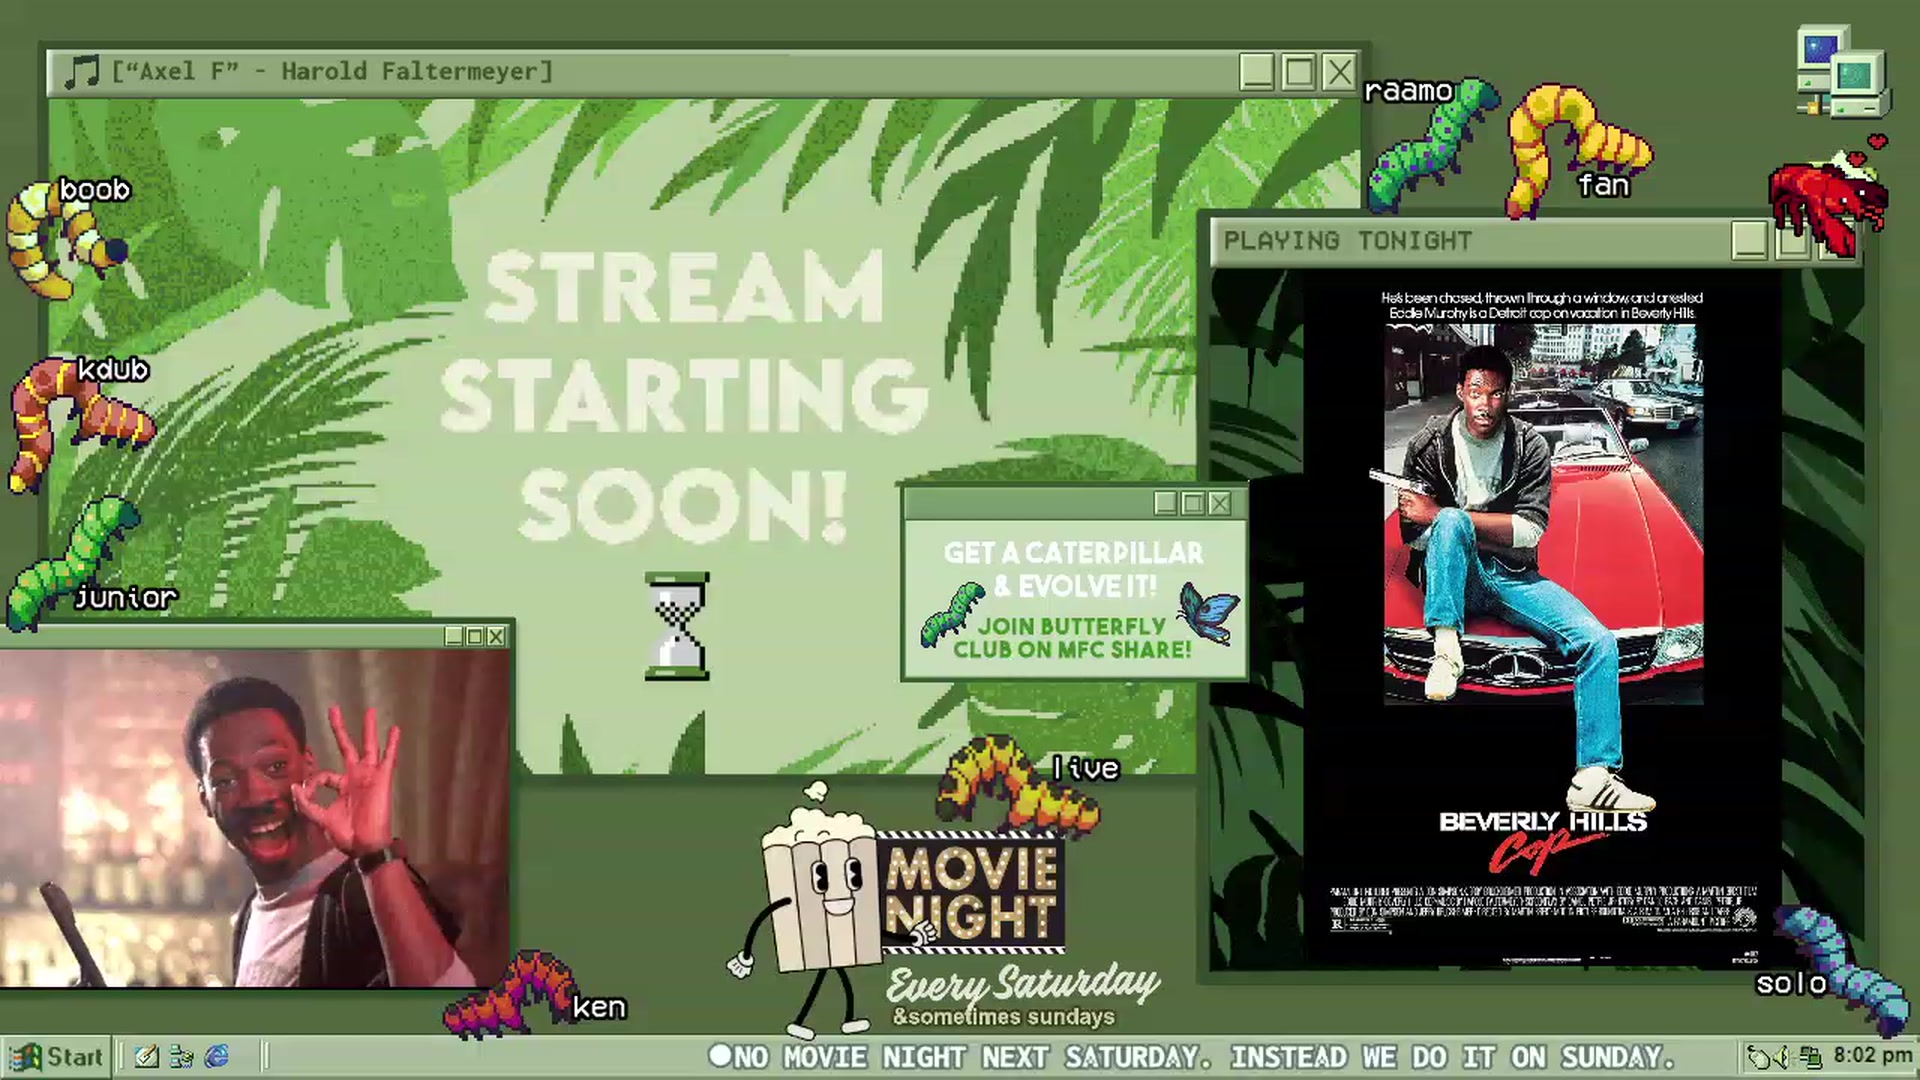The height and width of the screenshot is (1080, 1920).
Task: Click the middle quick-launch icon on taskbar
Action: point(182,1056)
